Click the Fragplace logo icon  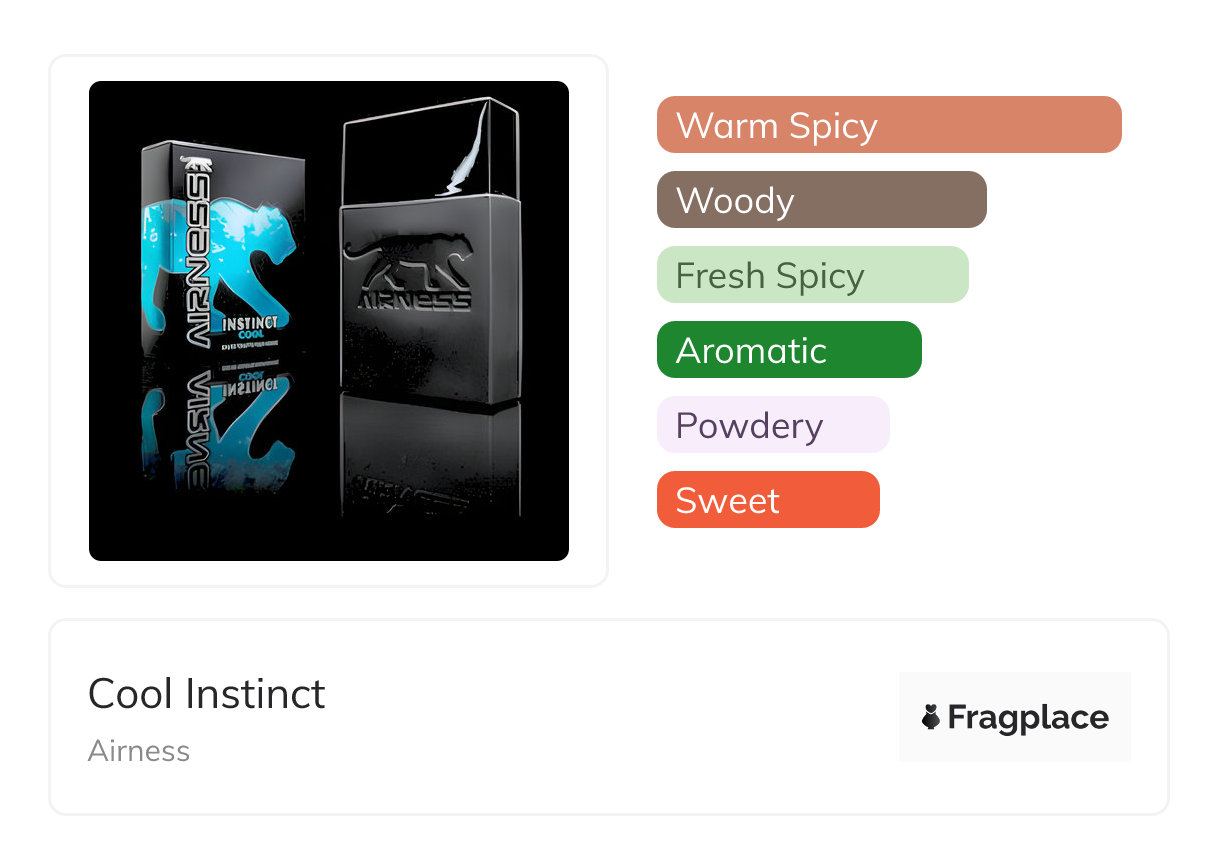(931, 717)
